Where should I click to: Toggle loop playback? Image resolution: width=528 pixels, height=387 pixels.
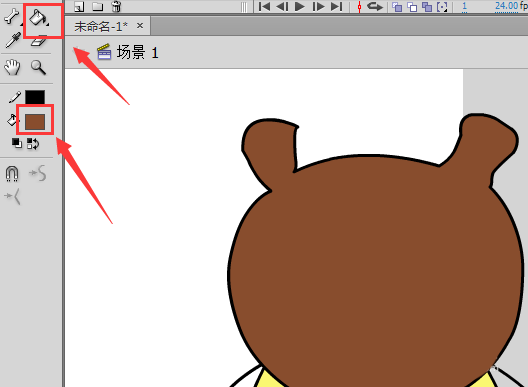point(374,7)
